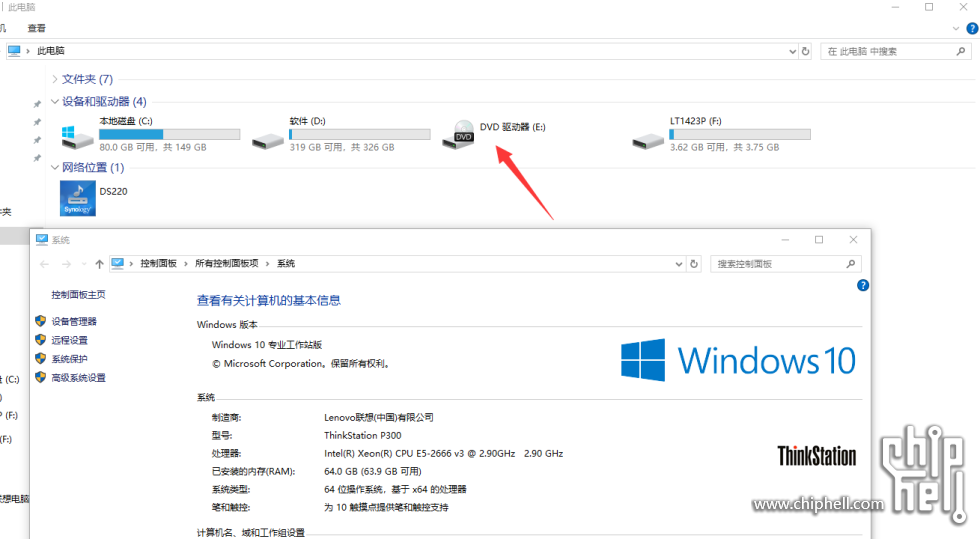This screenshot has width=980, height=539.
Task: Expand chevron after 所有控制面板项 breadcrumb
Action: click(268, 264)
